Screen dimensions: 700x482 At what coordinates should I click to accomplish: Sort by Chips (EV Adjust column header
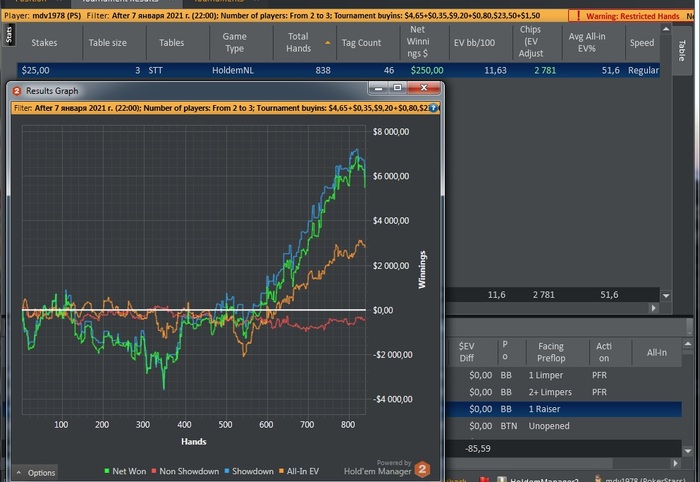click(x=530, y=42)
